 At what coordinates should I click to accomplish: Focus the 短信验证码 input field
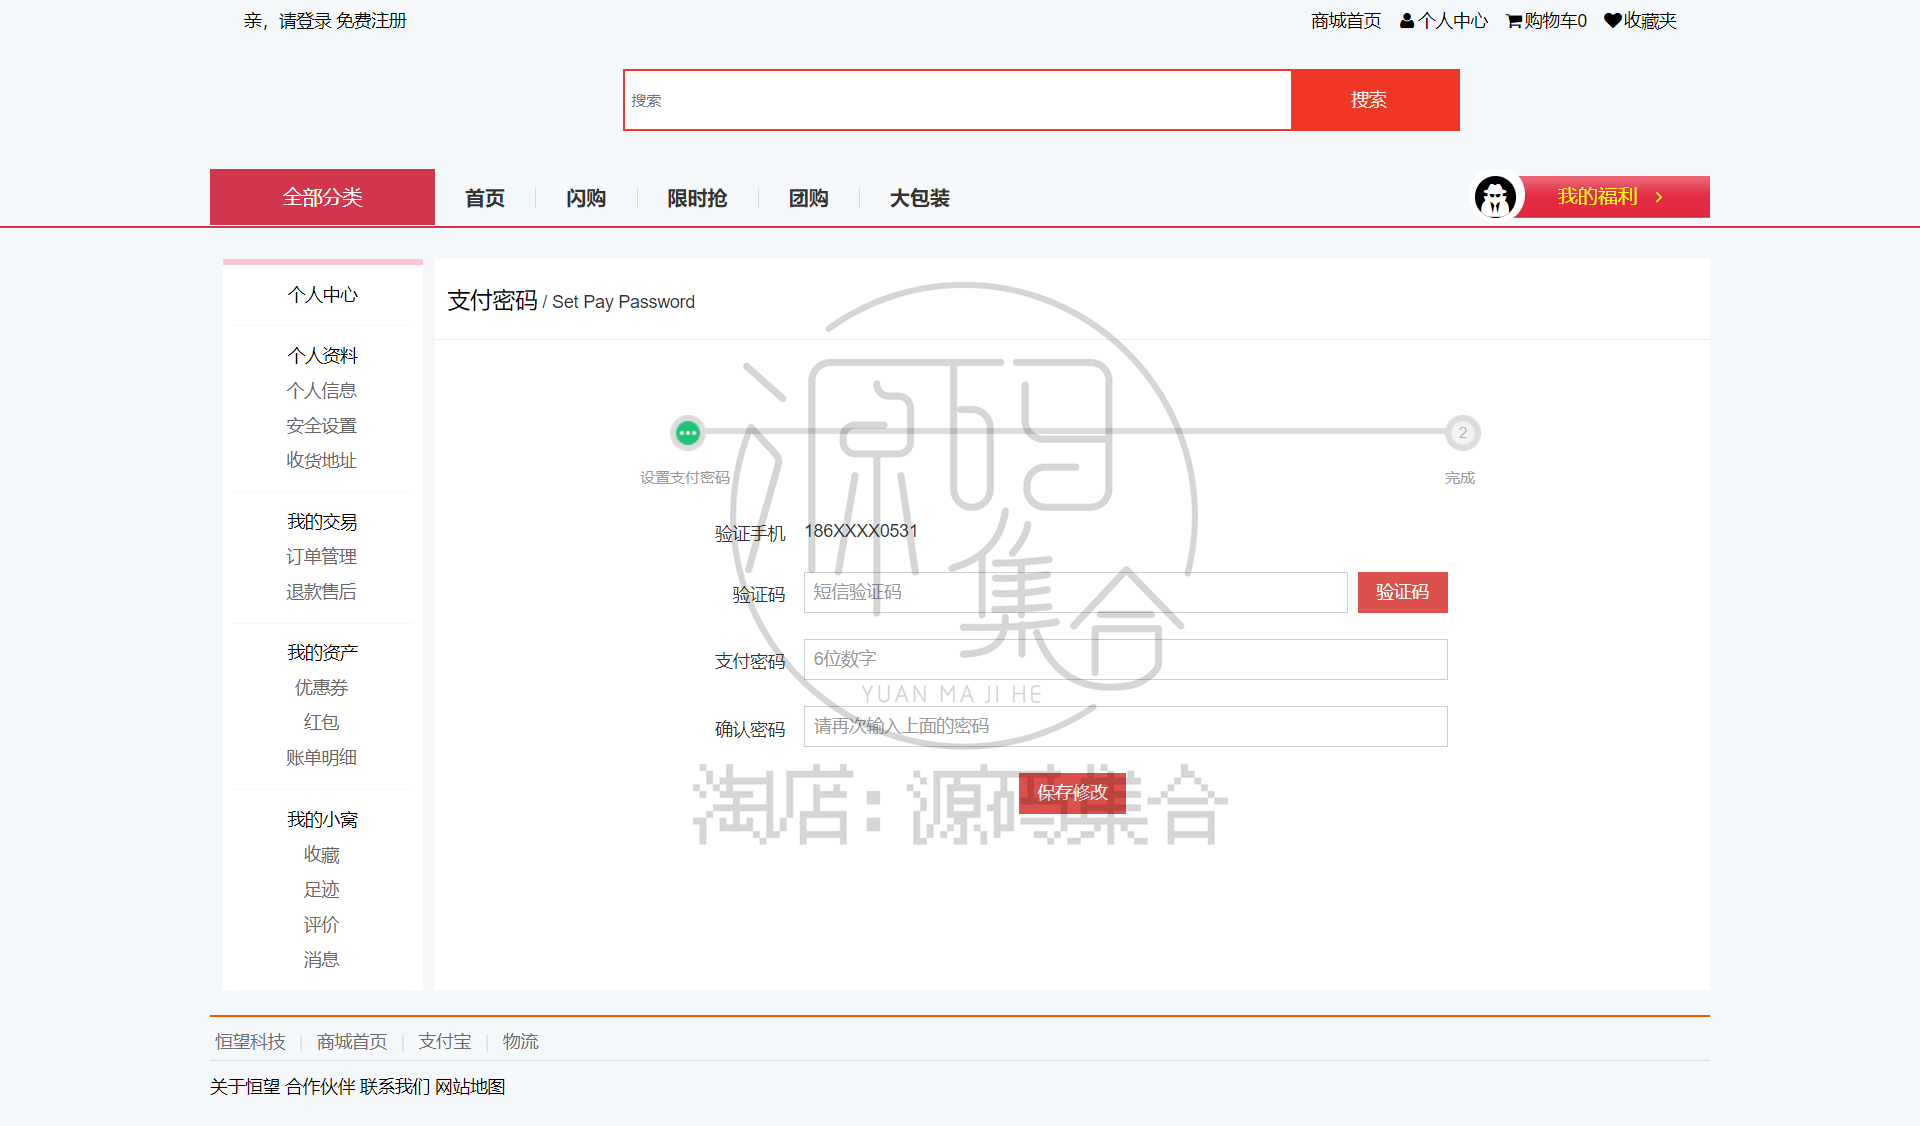[x=1076, y=593]
